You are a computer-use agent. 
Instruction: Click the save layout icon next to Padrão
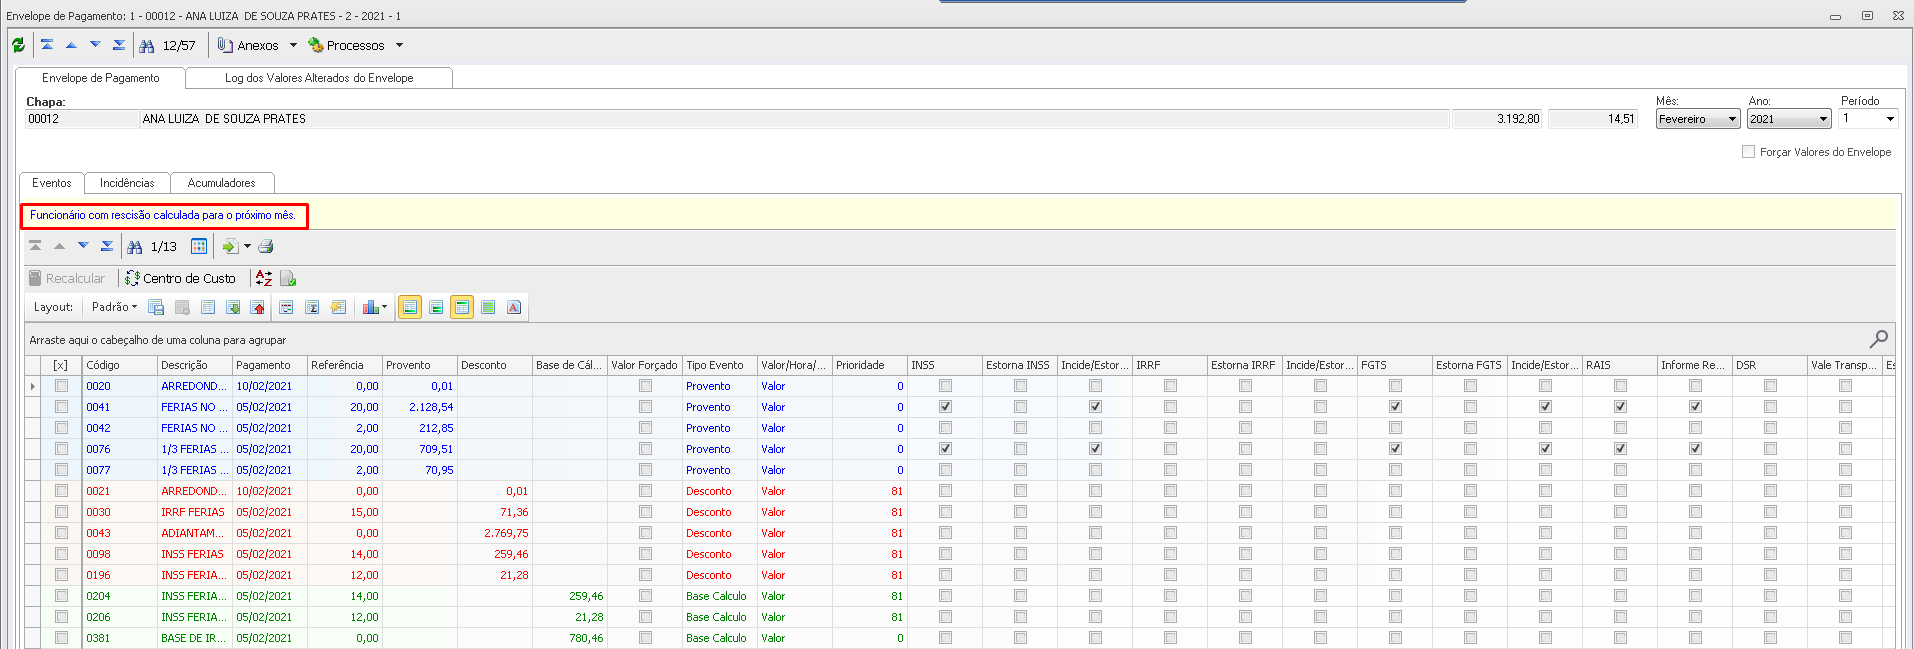[x=156, y=307]
